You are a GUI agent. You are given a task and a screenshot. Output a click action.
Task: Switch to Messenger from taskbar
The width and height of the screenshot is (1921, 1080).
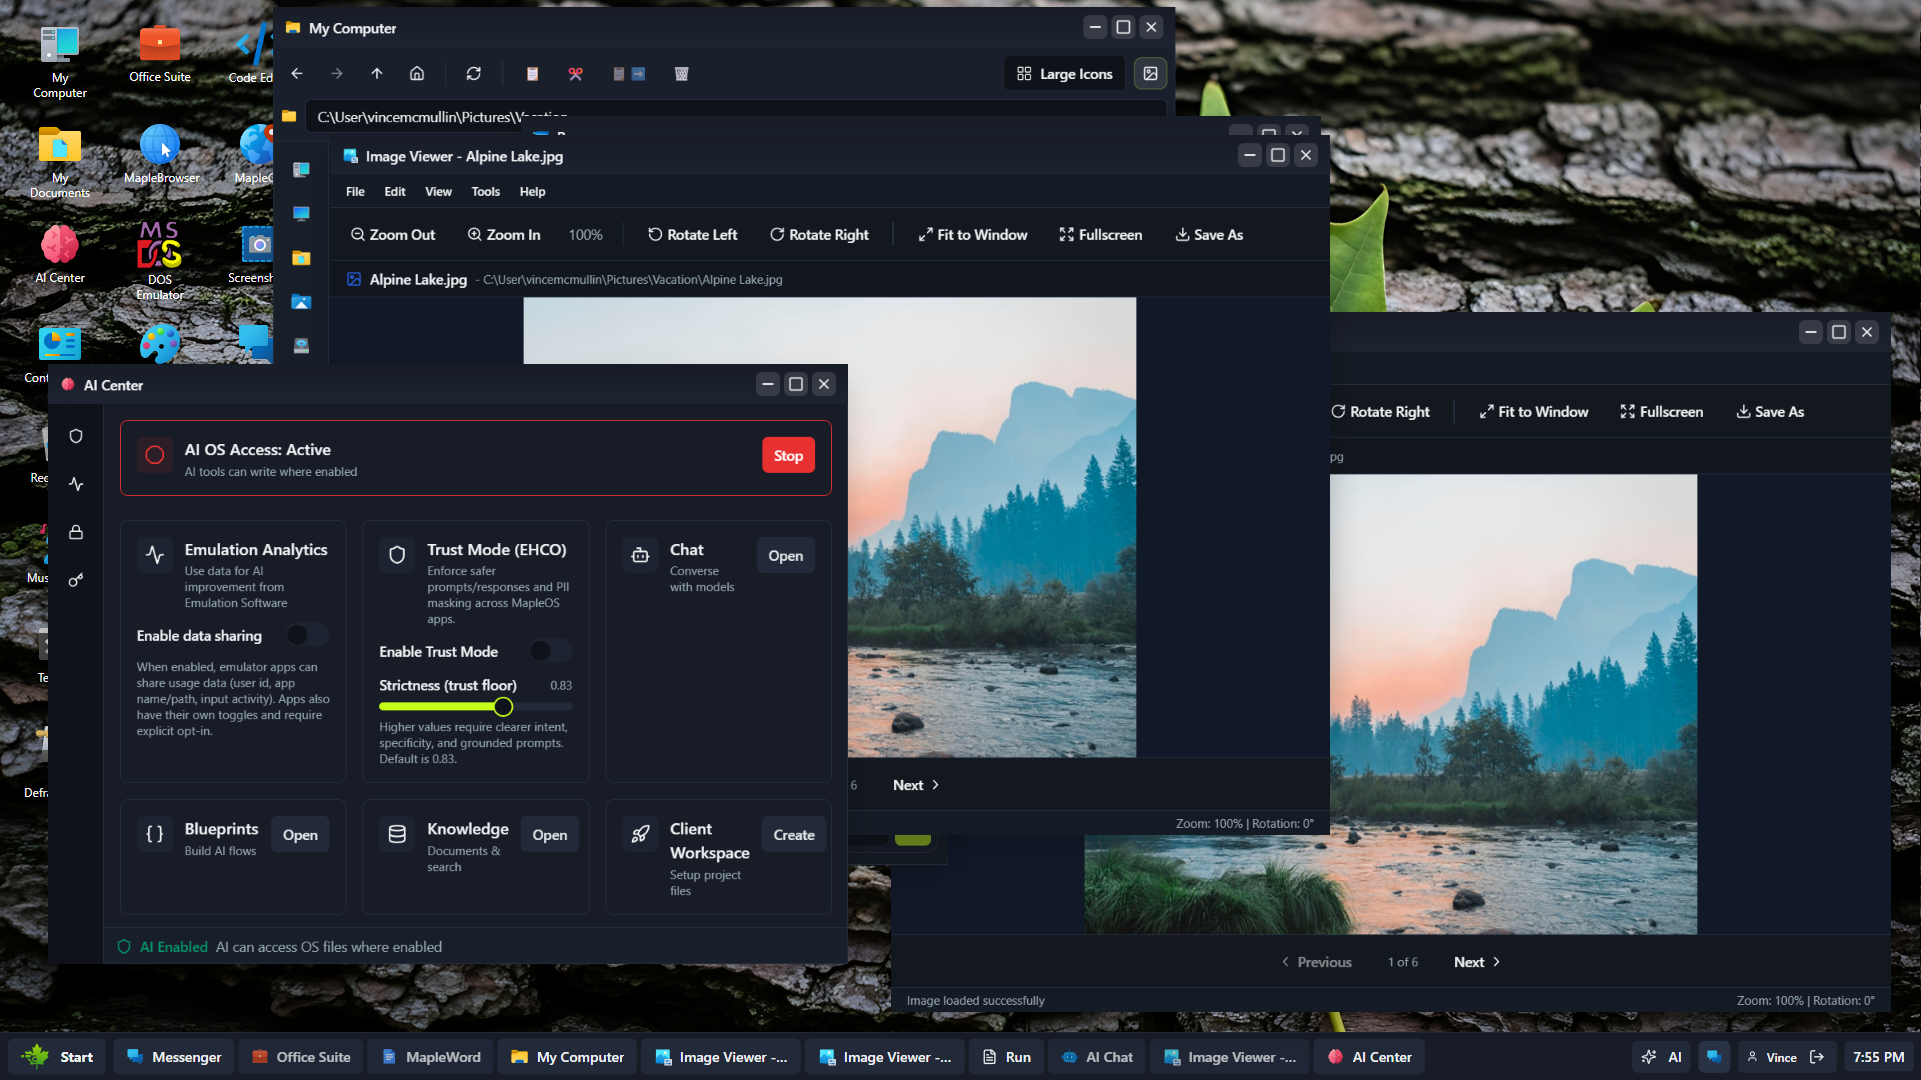tap(174, 1057)
